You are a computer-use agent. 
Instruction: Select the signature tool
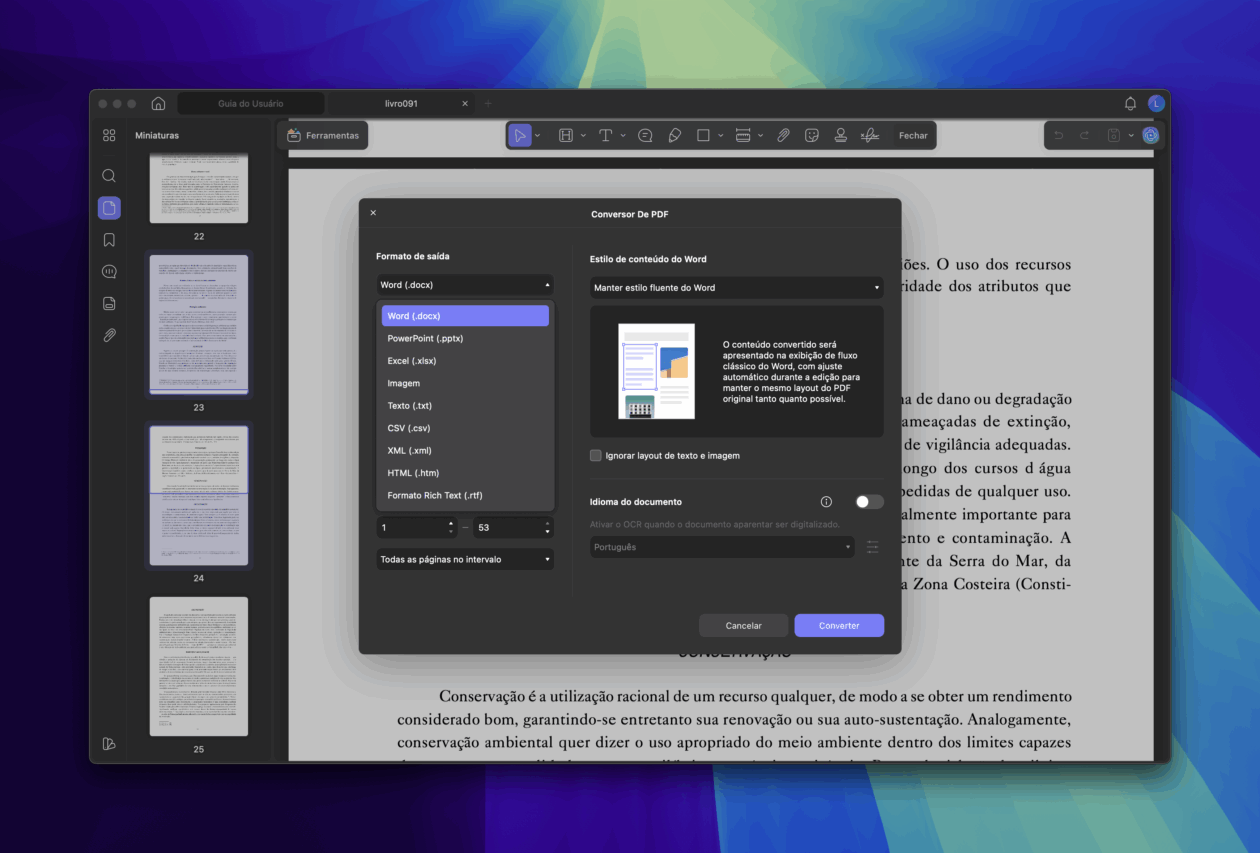coord(870,135)
